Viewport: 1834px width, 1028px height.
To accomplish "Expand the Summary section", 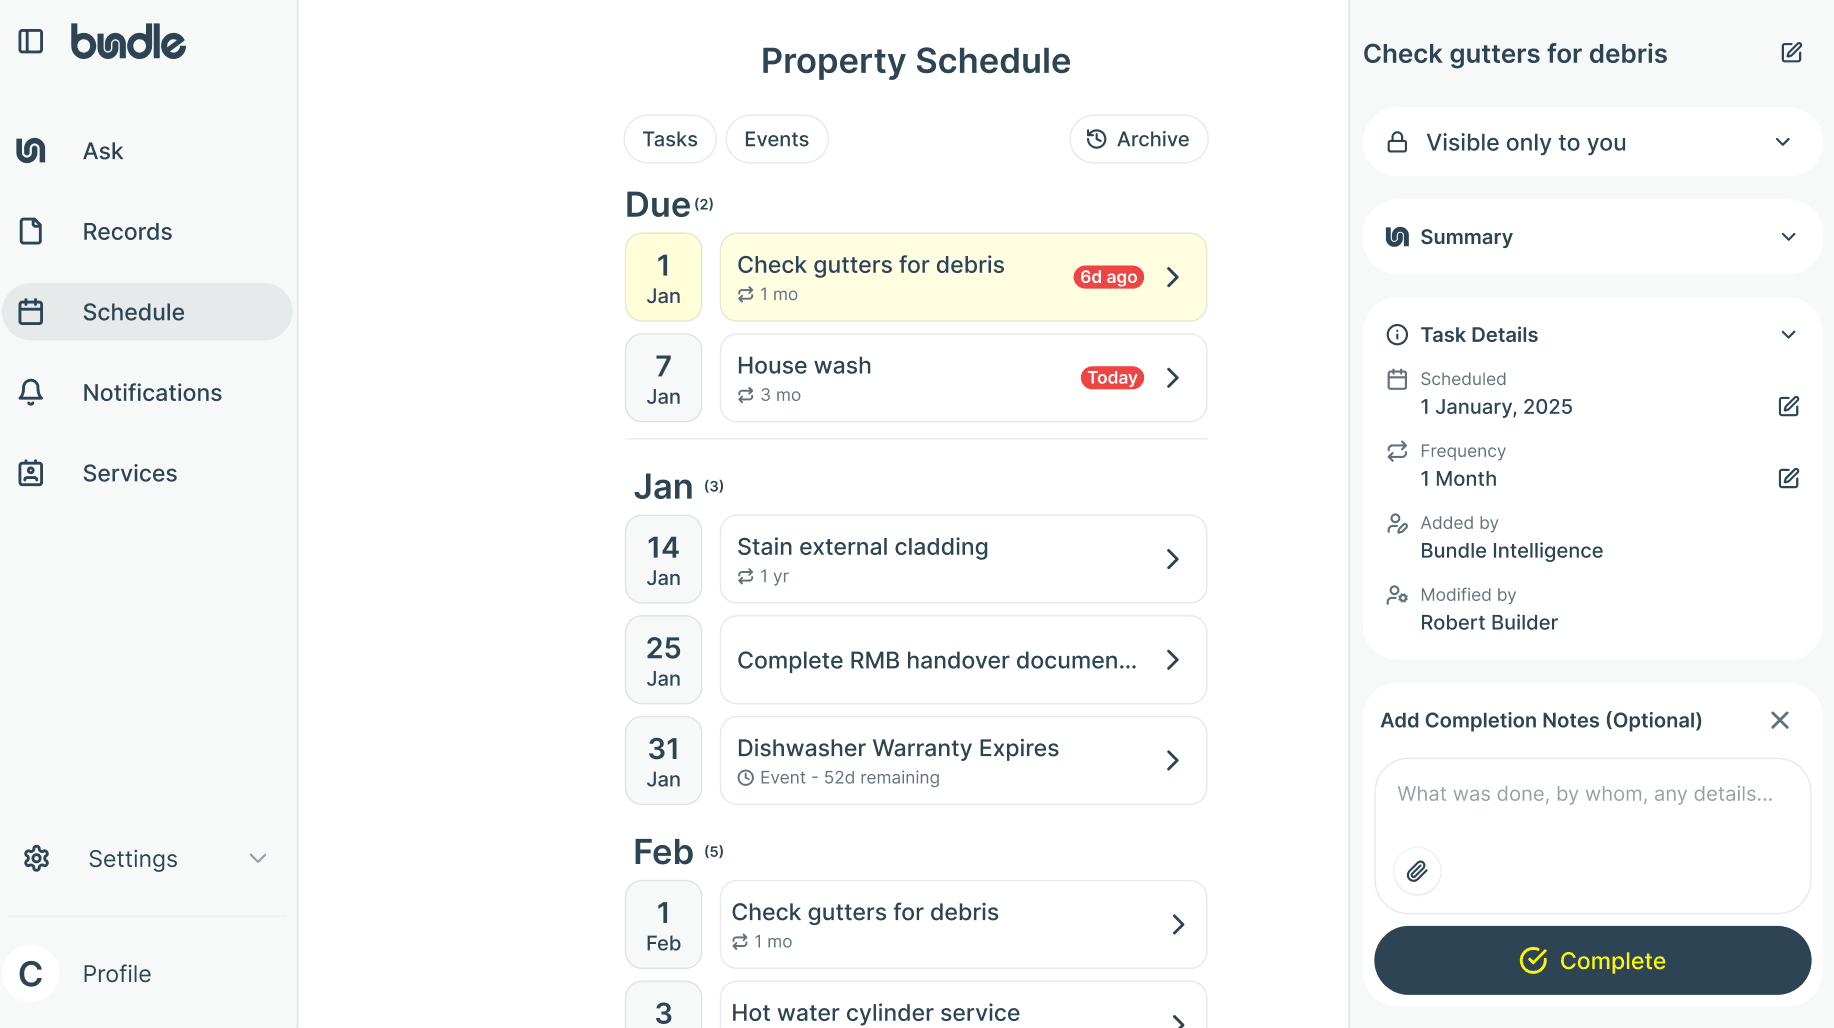I will 1789,237.
